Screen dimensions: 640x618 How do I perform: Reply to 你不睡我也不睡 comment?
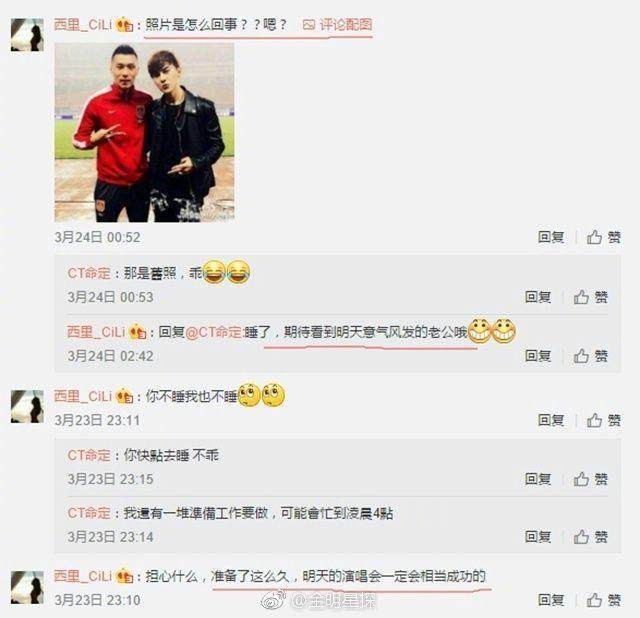click(551, 420)
